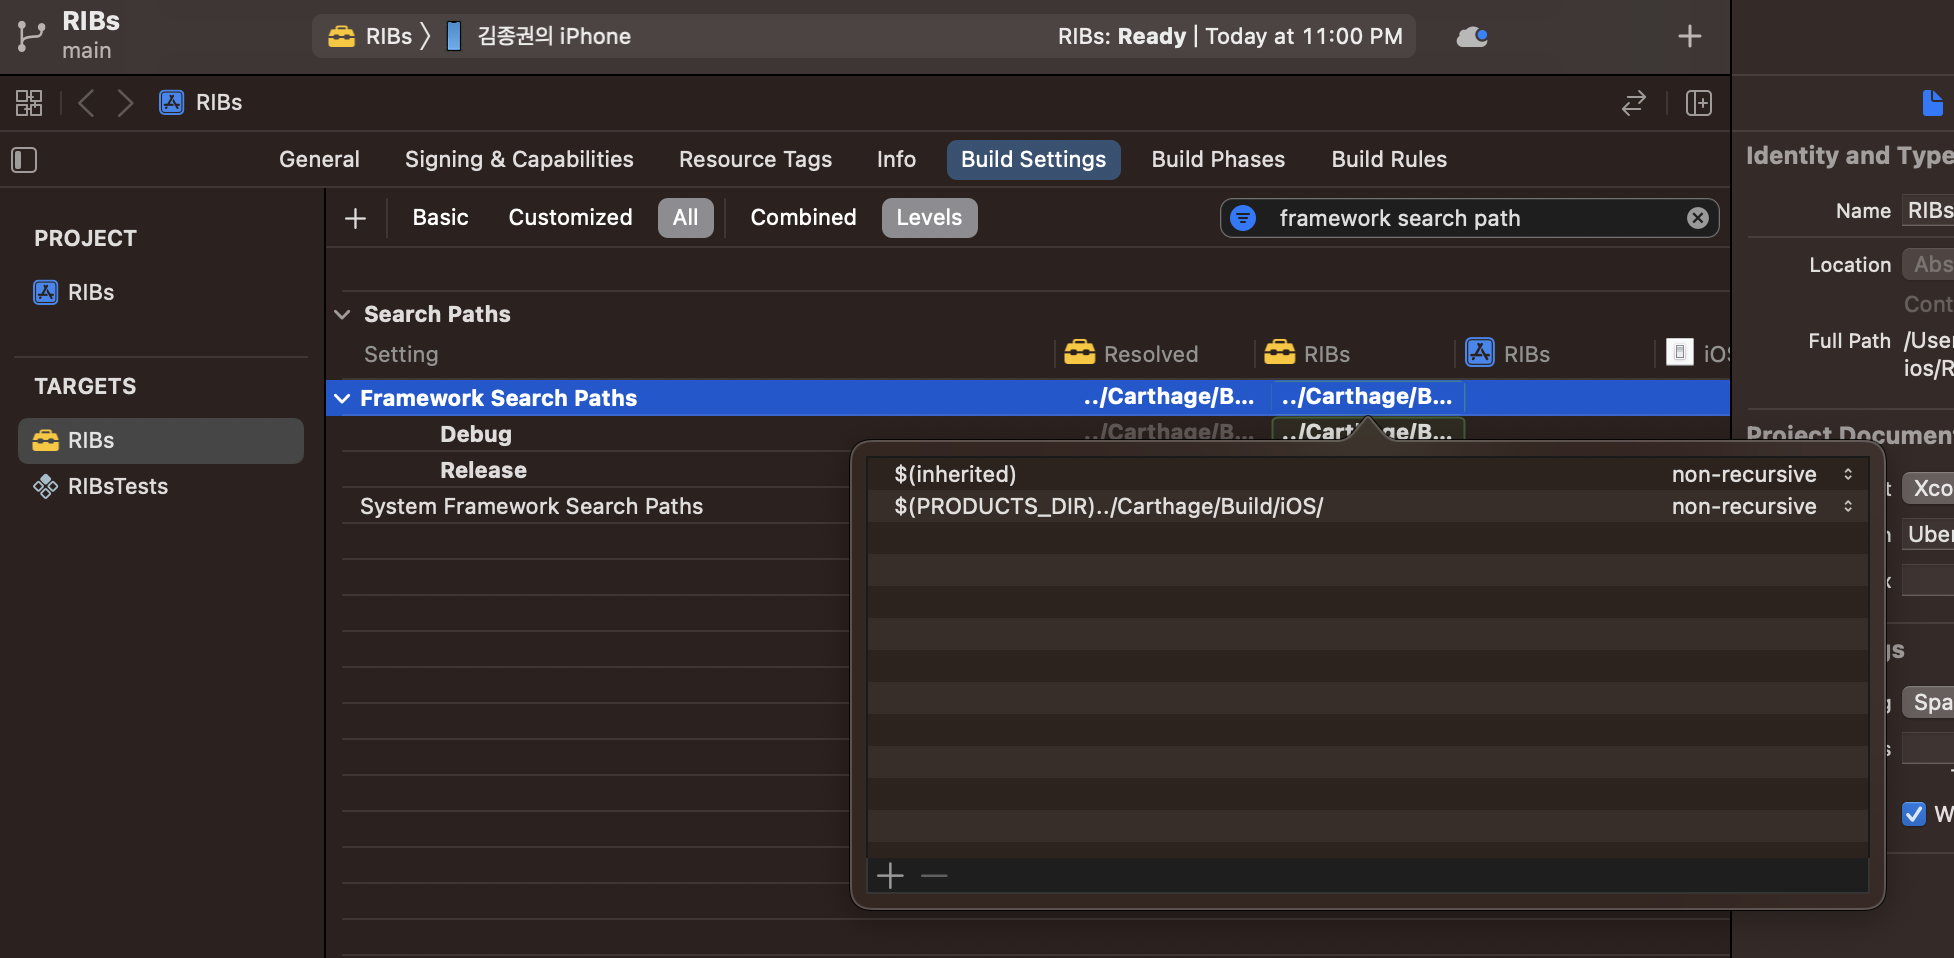Toggle the checked inspector checkbox
The width and height of the screenshot is (1954, 958).
(x=1914, y=814)
